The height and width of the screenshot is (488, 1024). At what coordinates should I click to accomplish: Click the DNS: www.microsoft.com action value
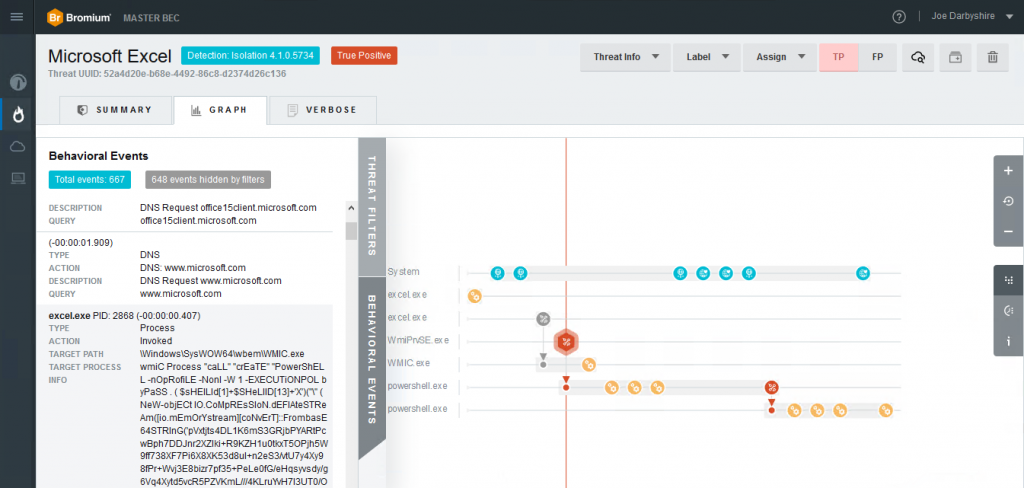pyautogui.click(x=193, y=268)
